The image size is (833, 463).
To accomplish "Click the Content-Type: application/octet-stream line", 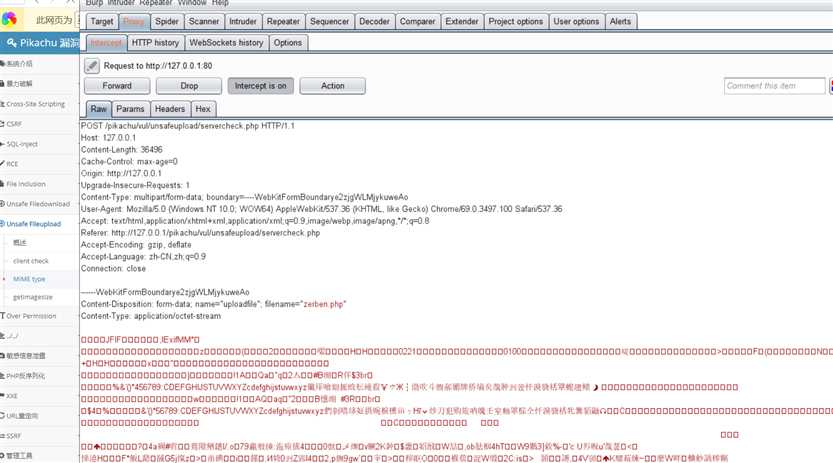I will tap(151, 316).
